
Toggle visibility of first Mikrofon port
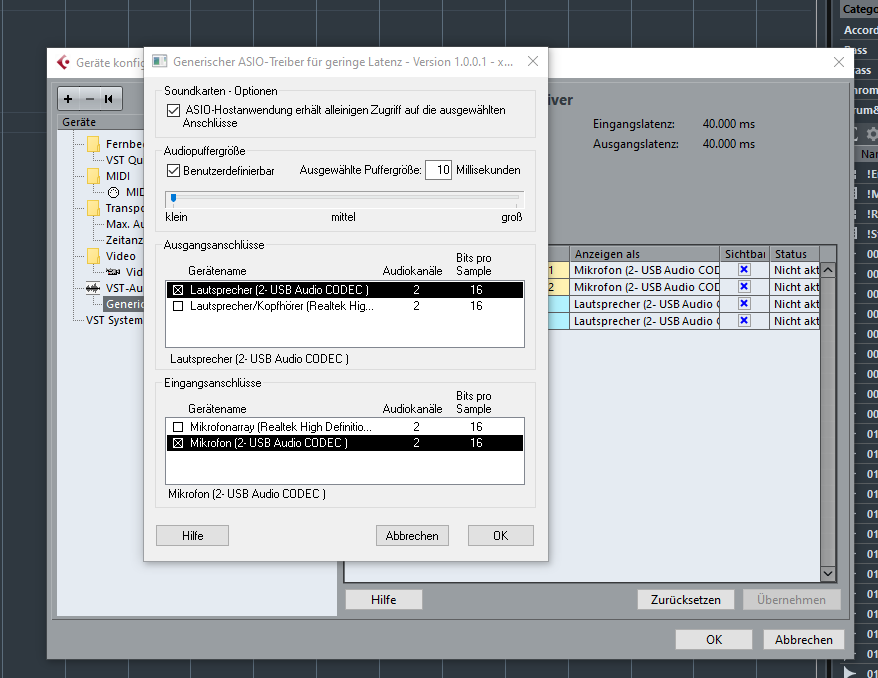[x=744, y=270]
